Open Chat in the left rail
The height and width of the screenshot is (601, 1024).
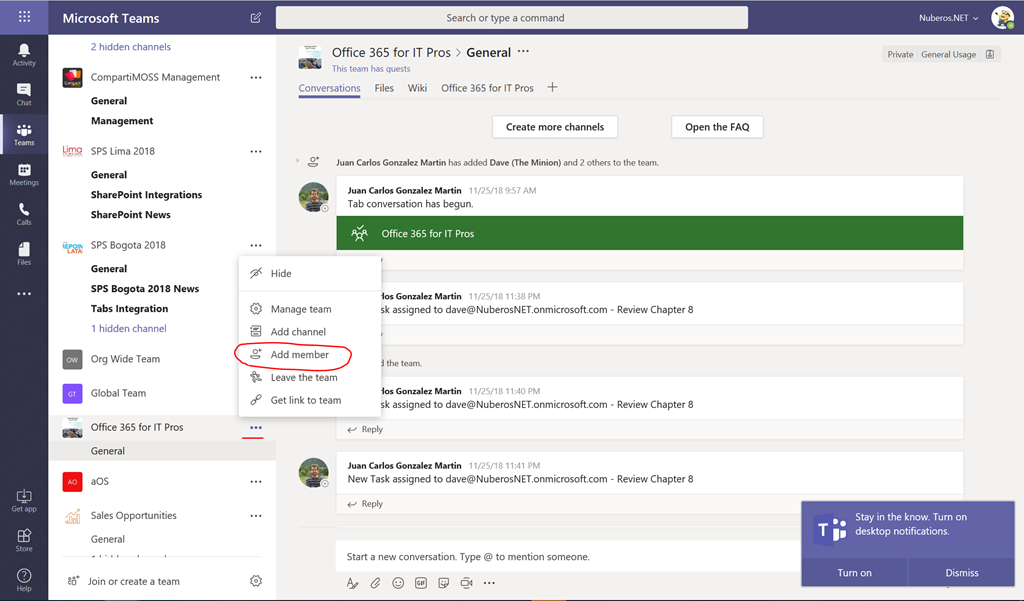24,95
